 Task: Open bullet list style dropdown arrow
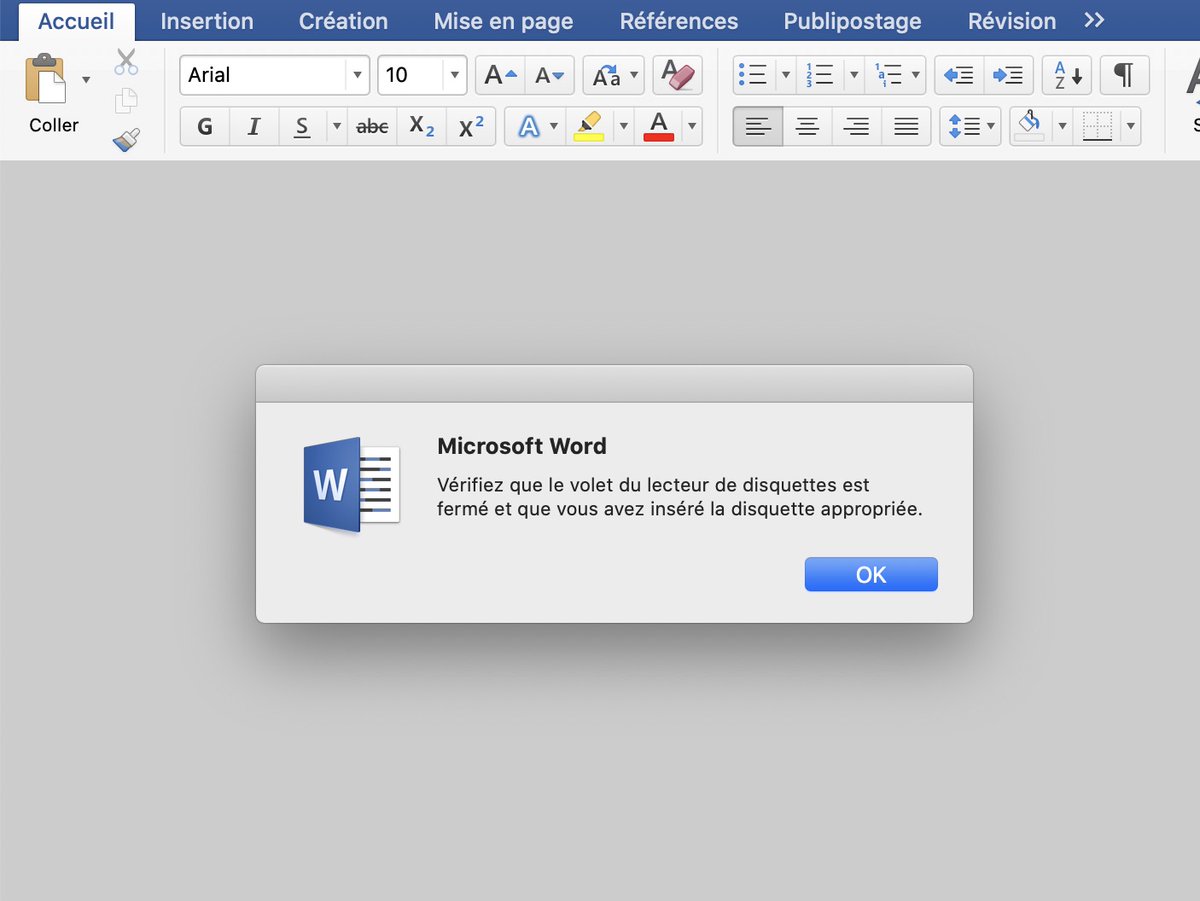(786, 75)
